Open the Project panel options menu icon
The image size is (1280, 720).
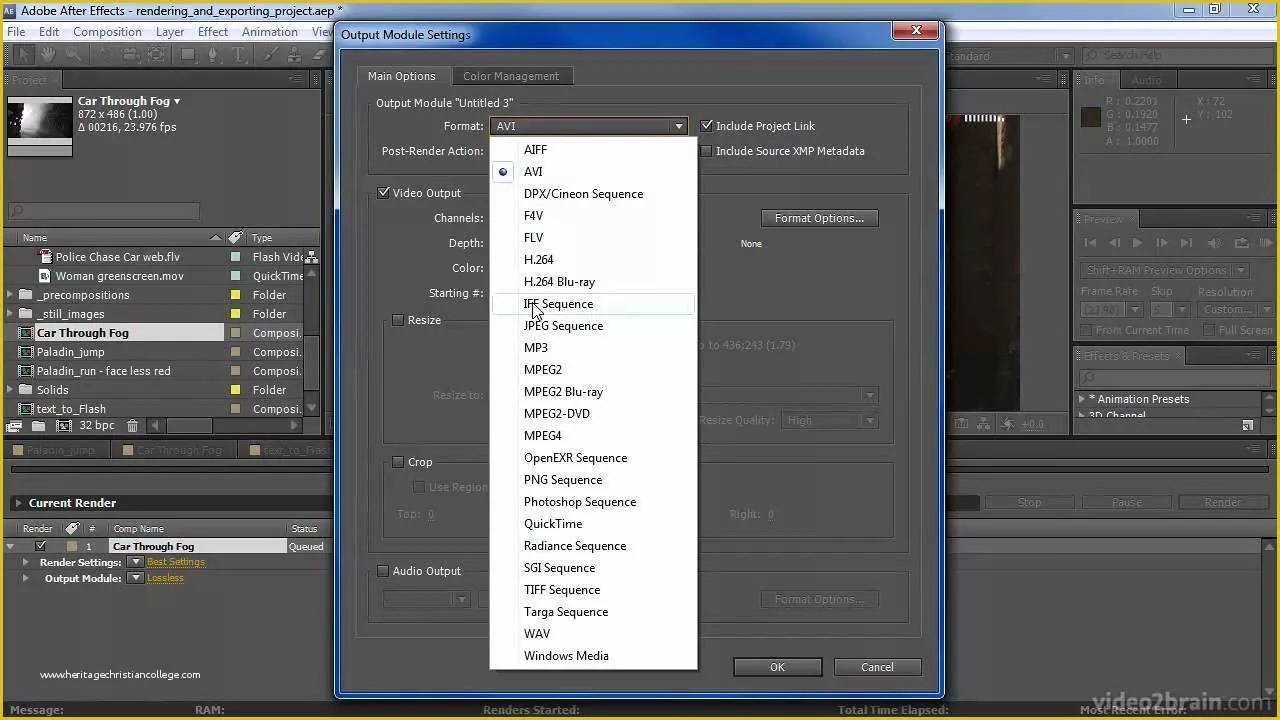pyautogui.click(x=296, y=79)
